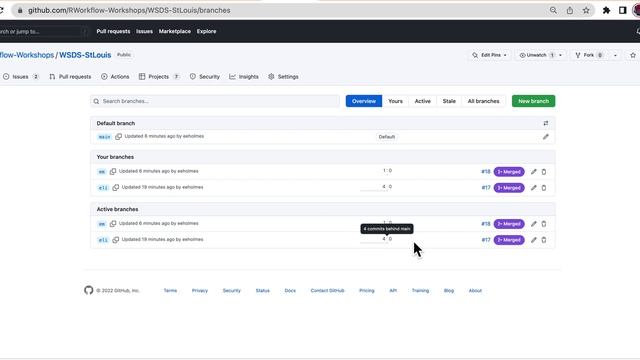This screenshot has width=640, height=360.
Task: Click the browser zoom magnifier icon
Action: click(x=553, y=10)
